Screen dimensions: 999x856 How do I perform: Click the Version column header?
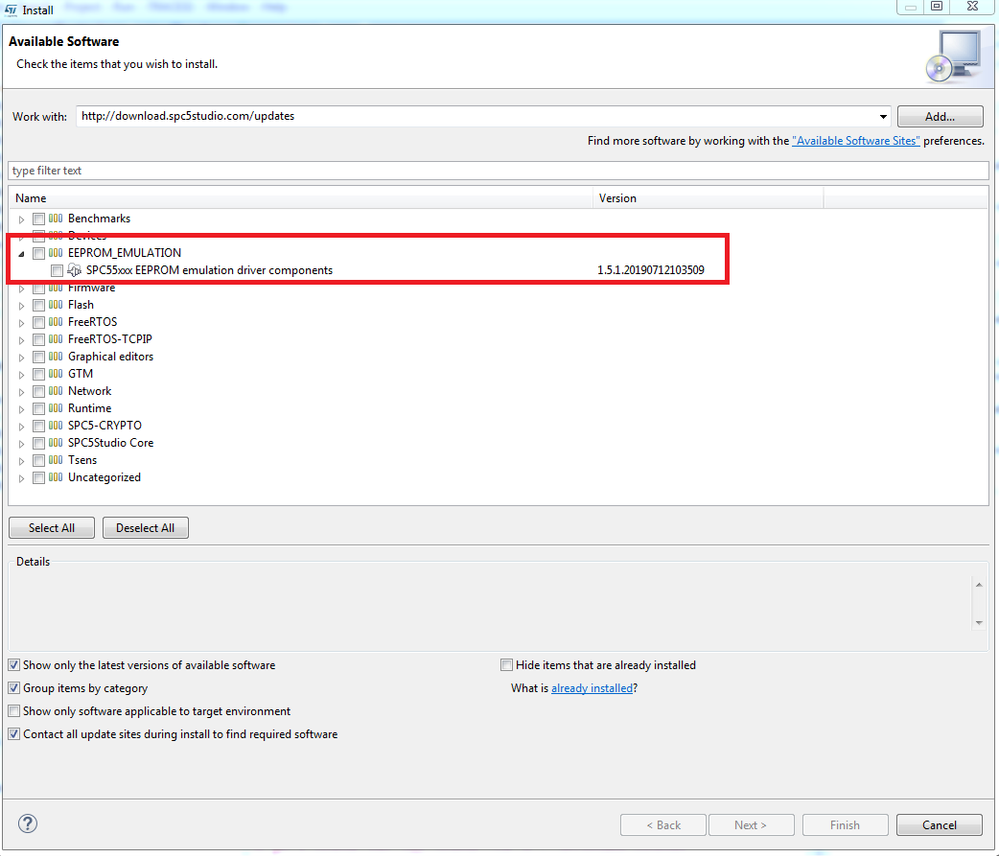click(708, 198)
